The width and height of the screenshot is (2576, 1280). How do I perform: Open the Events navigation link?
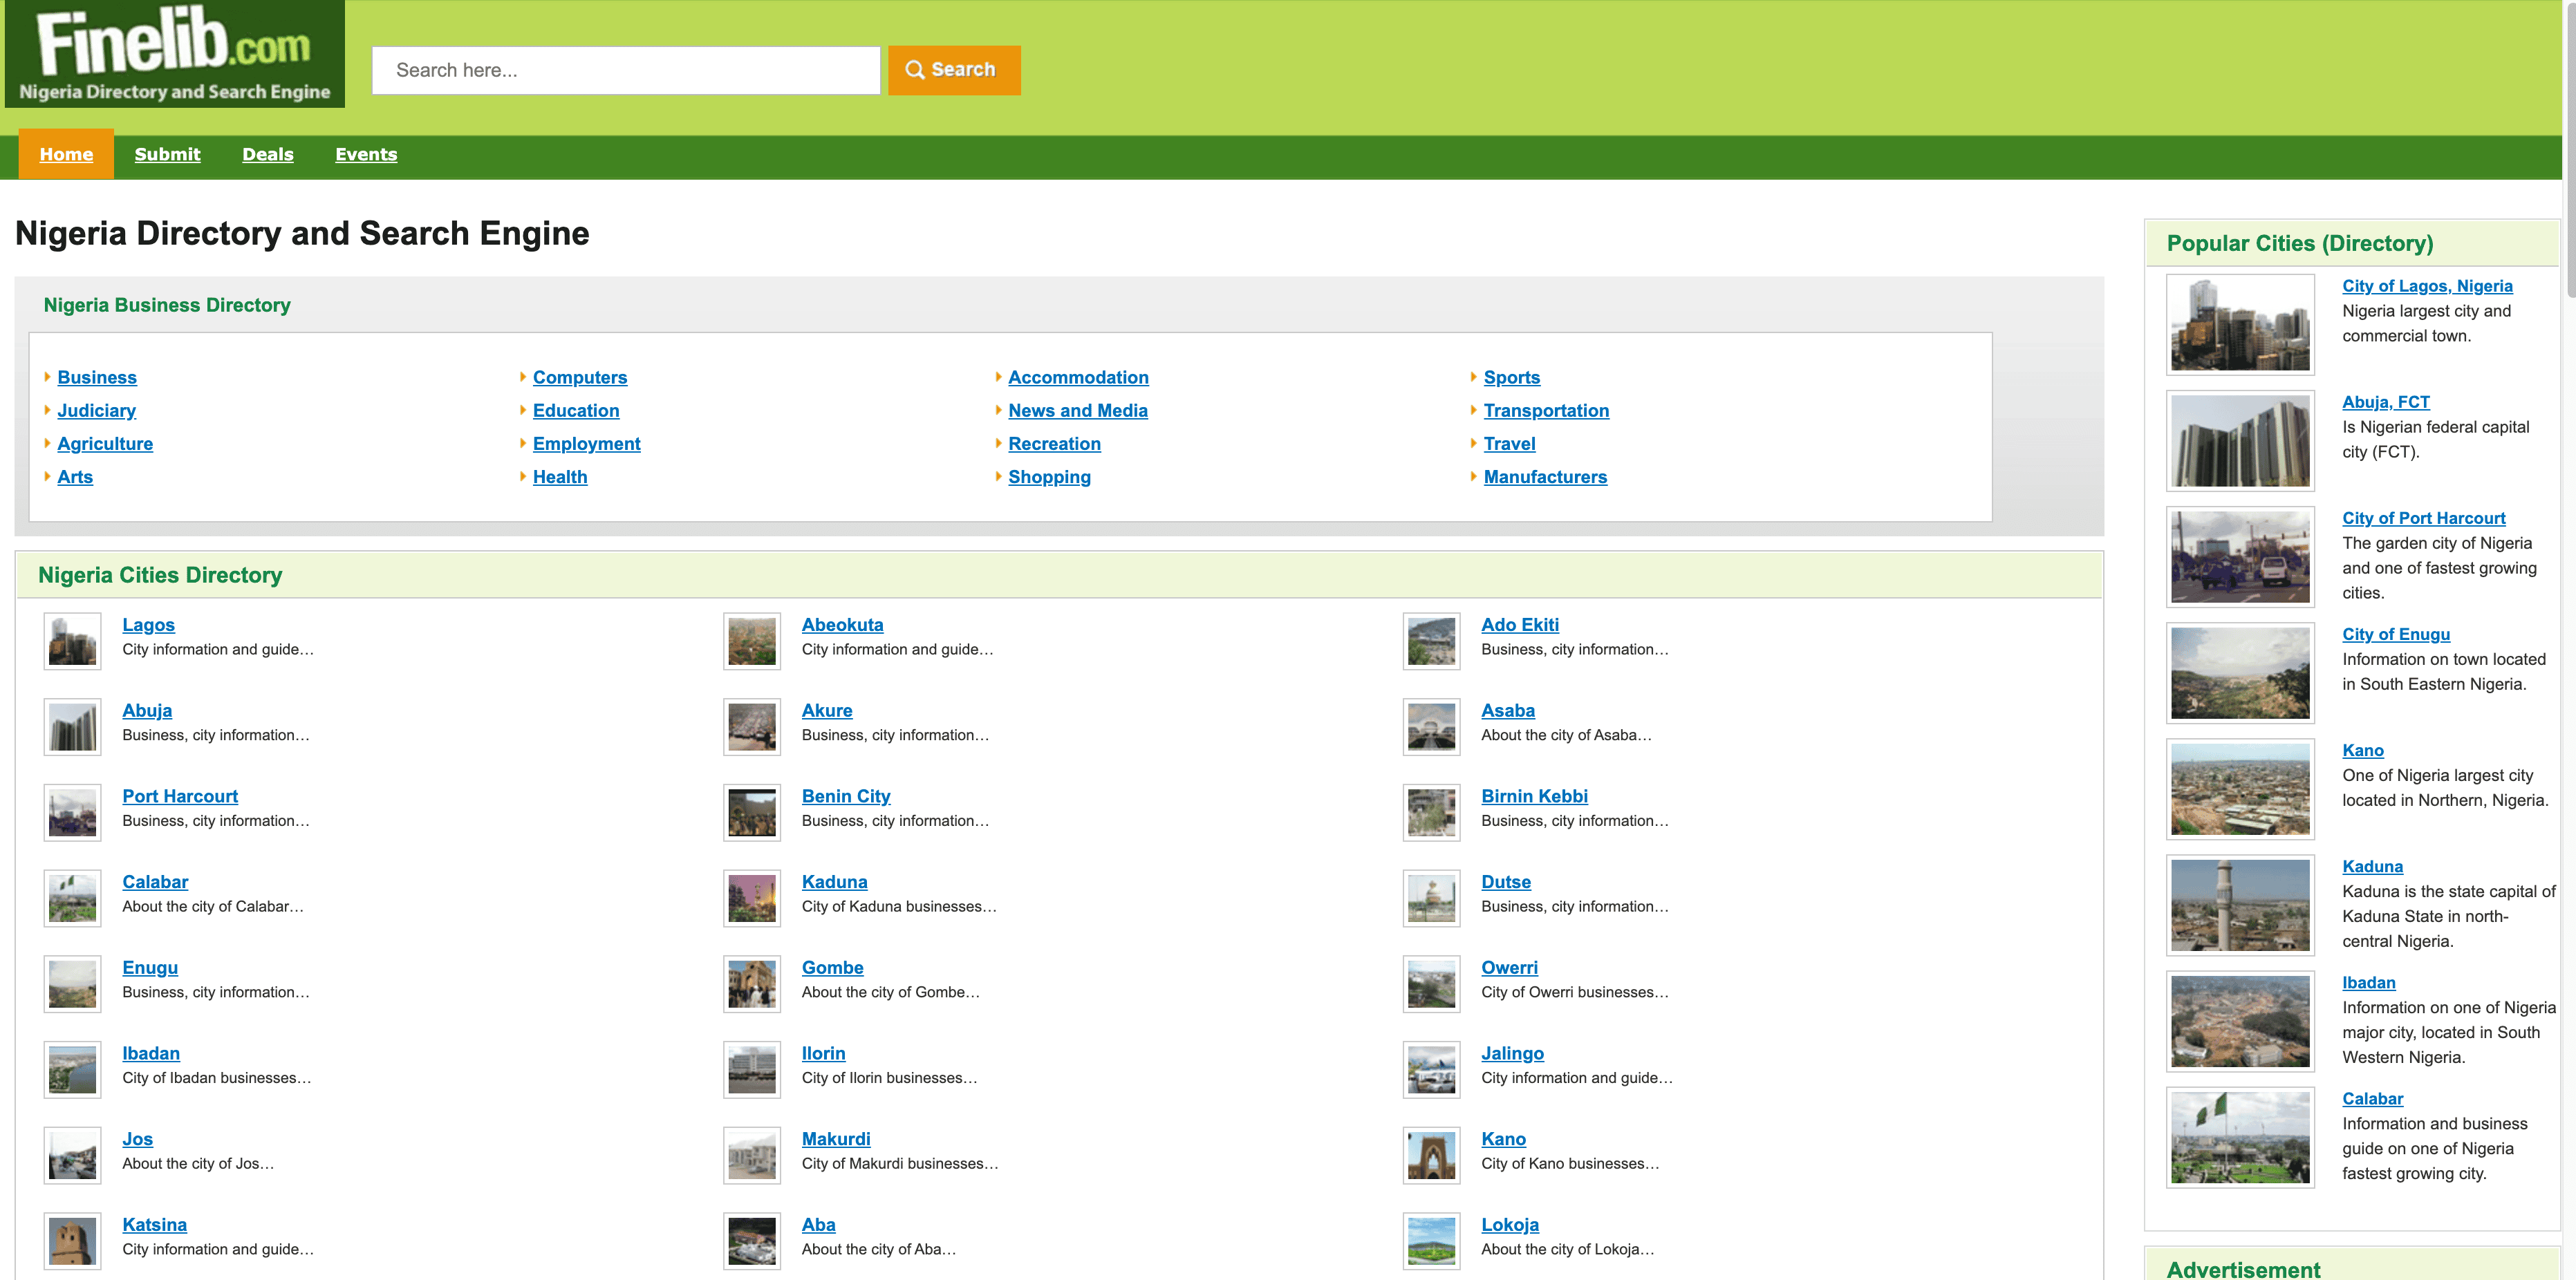point(366,154)
